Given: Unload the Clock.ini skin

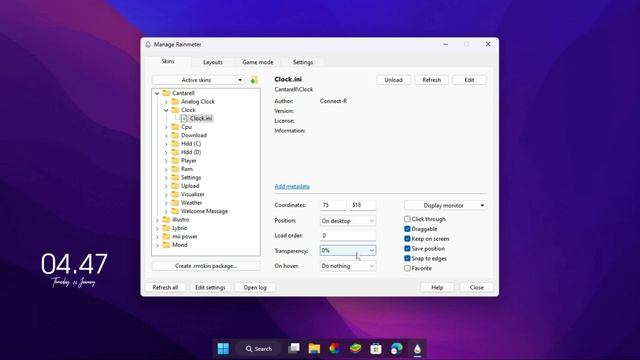Looking at the screenshot, I should [393, 80].
